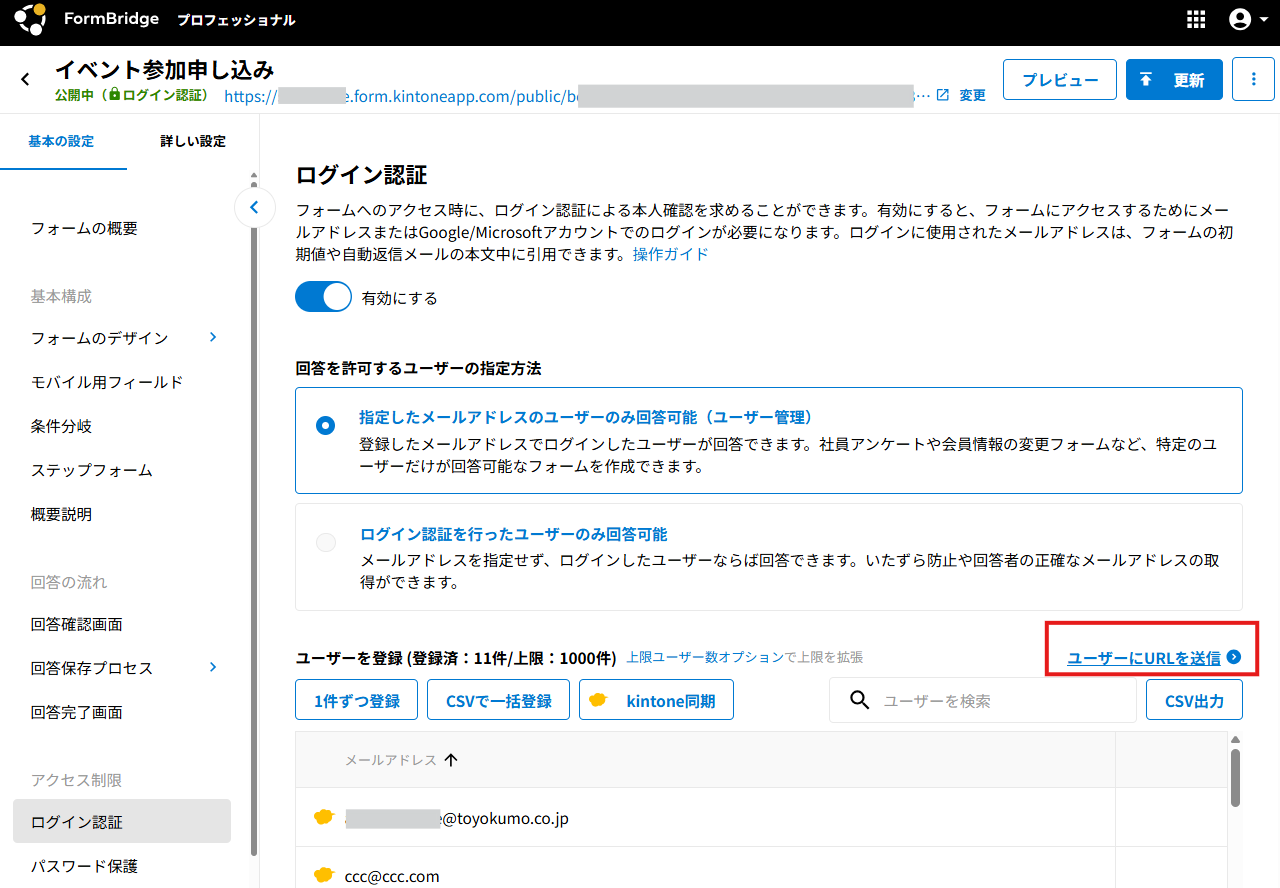Open パスワード保護 in the sidebar
Screen dimensions: 1280x888
pos(85,866)
